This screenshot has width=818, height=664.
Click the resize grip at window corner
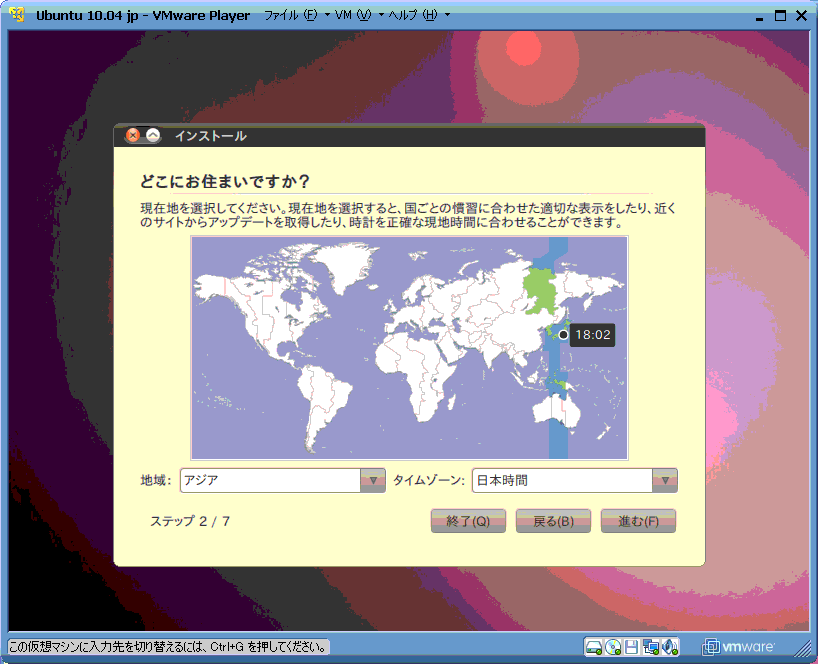pos(802,649)
